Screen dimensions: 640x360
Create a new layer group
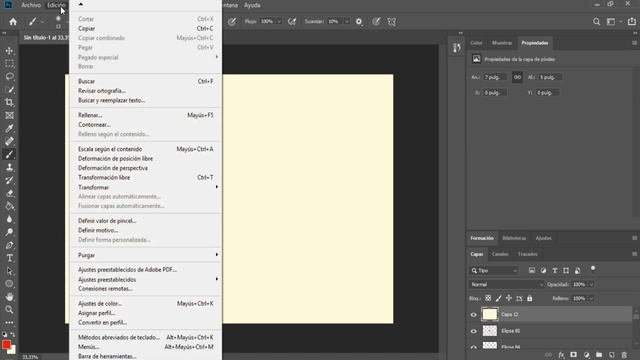(x=599, y=355)
